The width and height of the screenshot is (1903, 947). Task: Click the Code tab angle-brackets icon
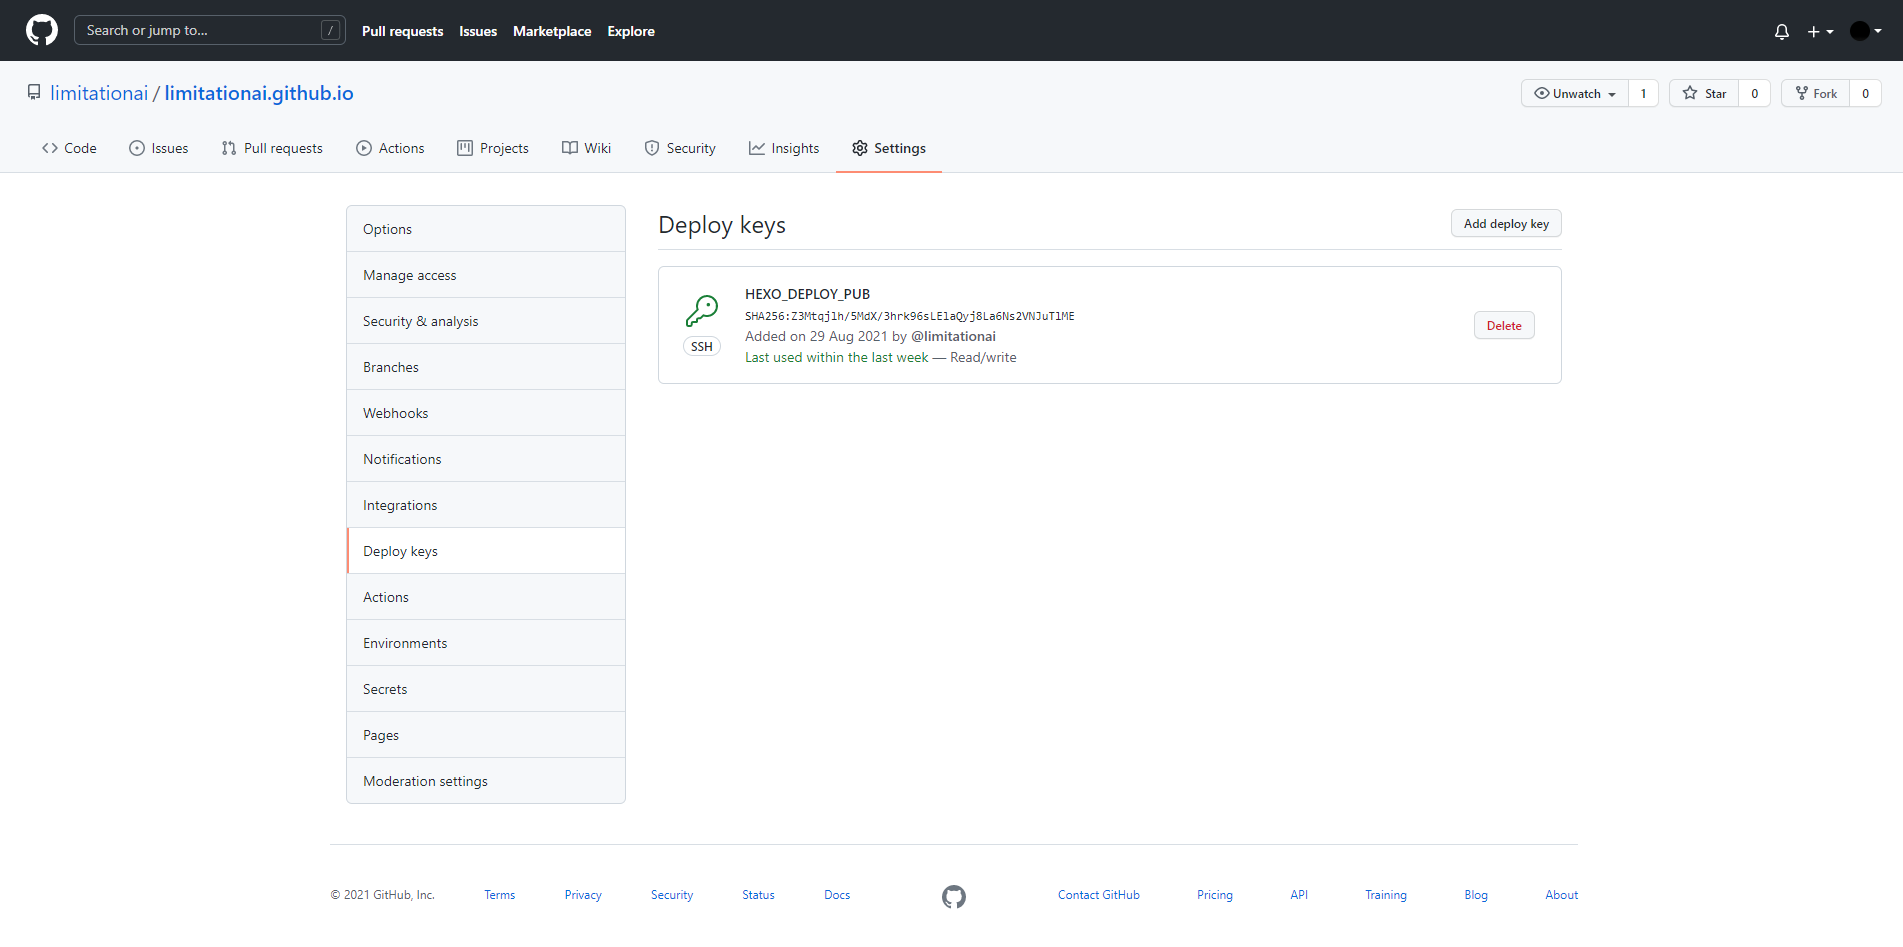pyautogui.click(x=50, y=148)
